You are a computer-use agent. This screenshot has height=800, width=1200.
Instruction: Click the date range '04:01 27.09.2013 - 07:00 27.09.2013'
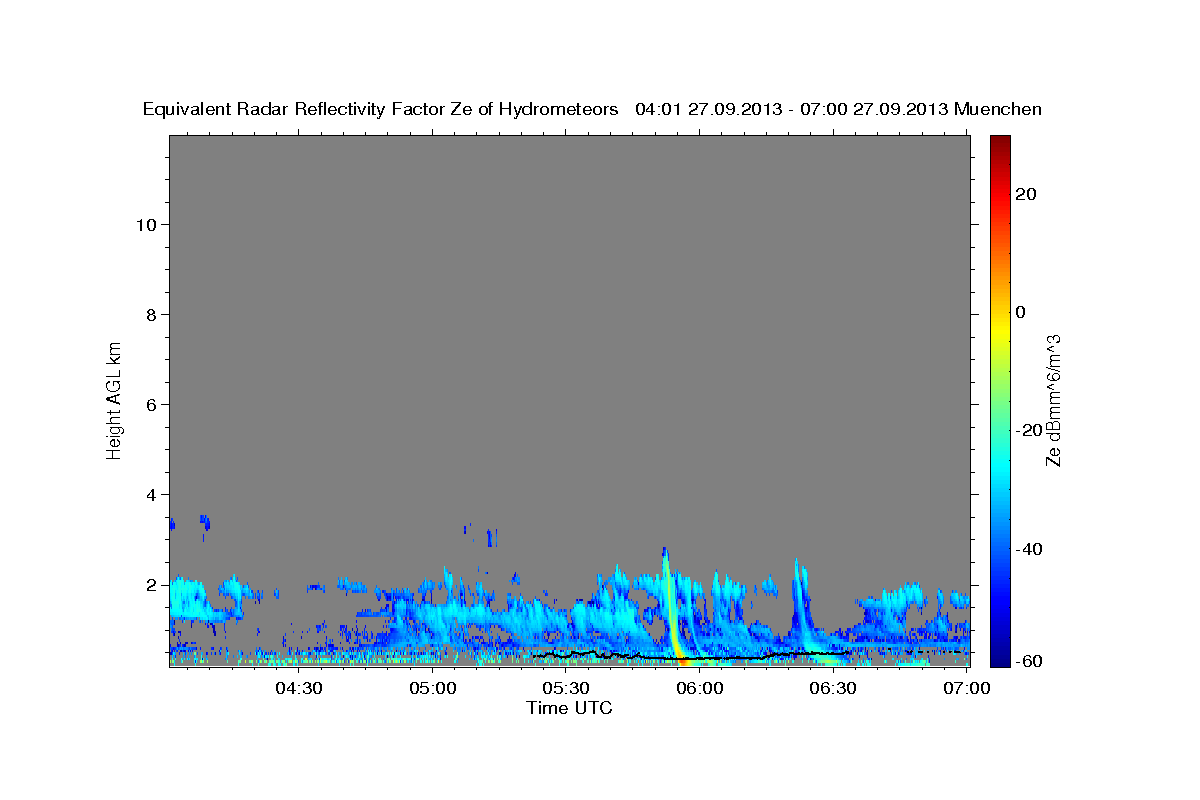[x=792, y=110]
